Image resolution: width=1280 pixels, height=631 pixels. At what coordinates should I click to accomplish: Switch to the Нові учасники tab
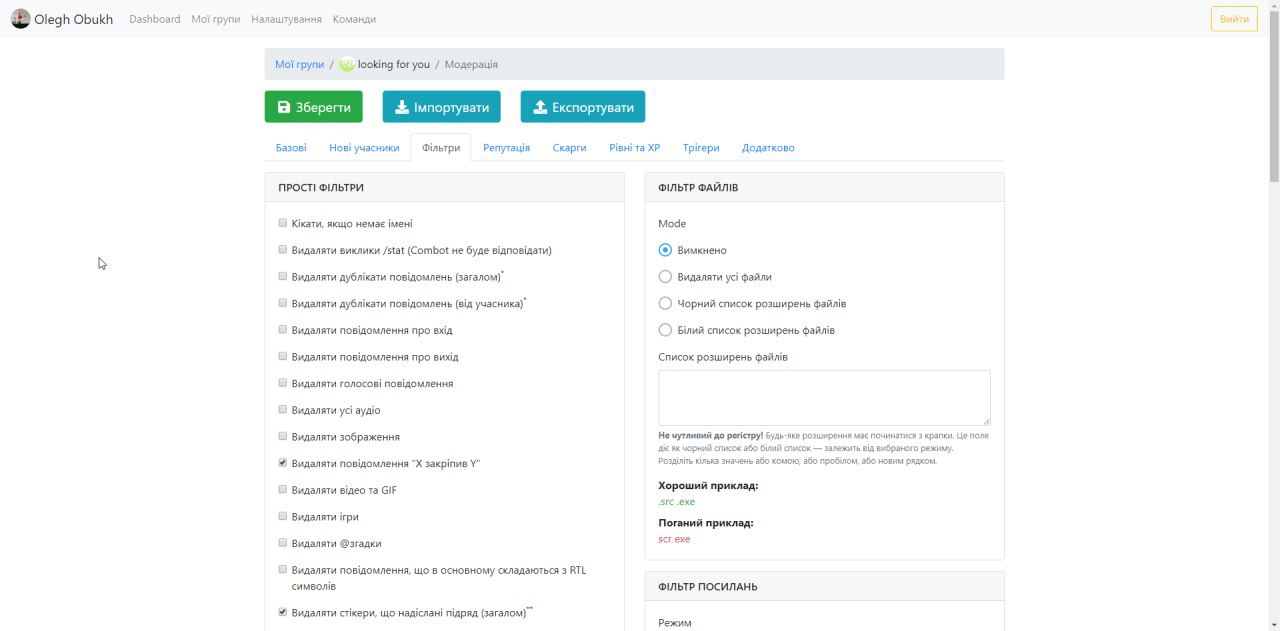pos(364,147)
